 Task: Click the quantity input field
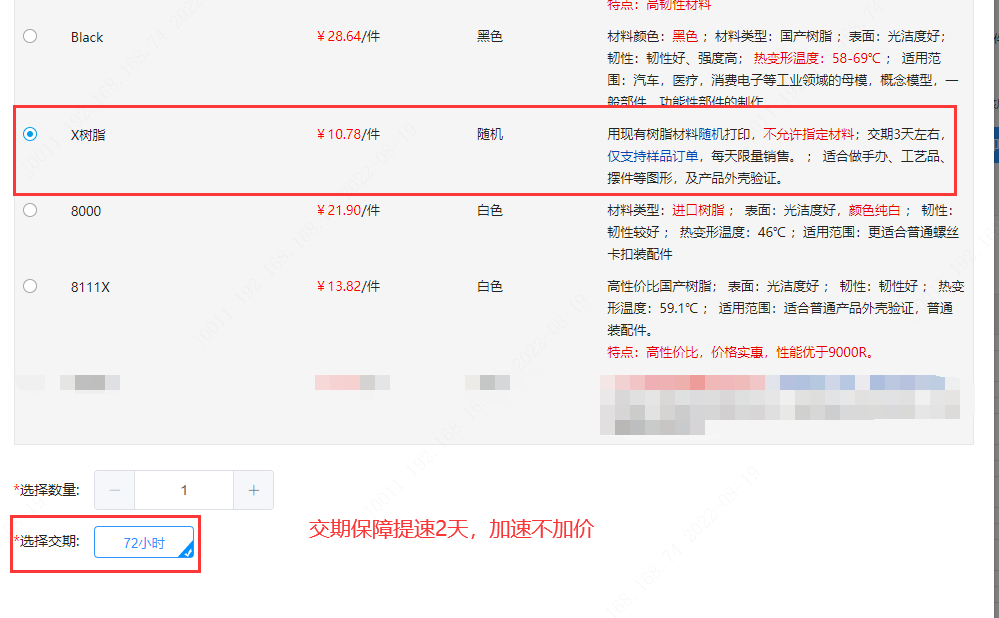point(184,490)
